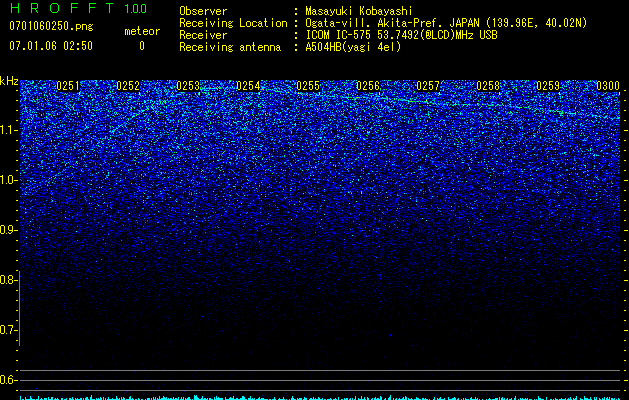Viewport: 629px width, 400px height.
Task: Click the A504HB(yagi 4el) antenna text
Action: 353,47
